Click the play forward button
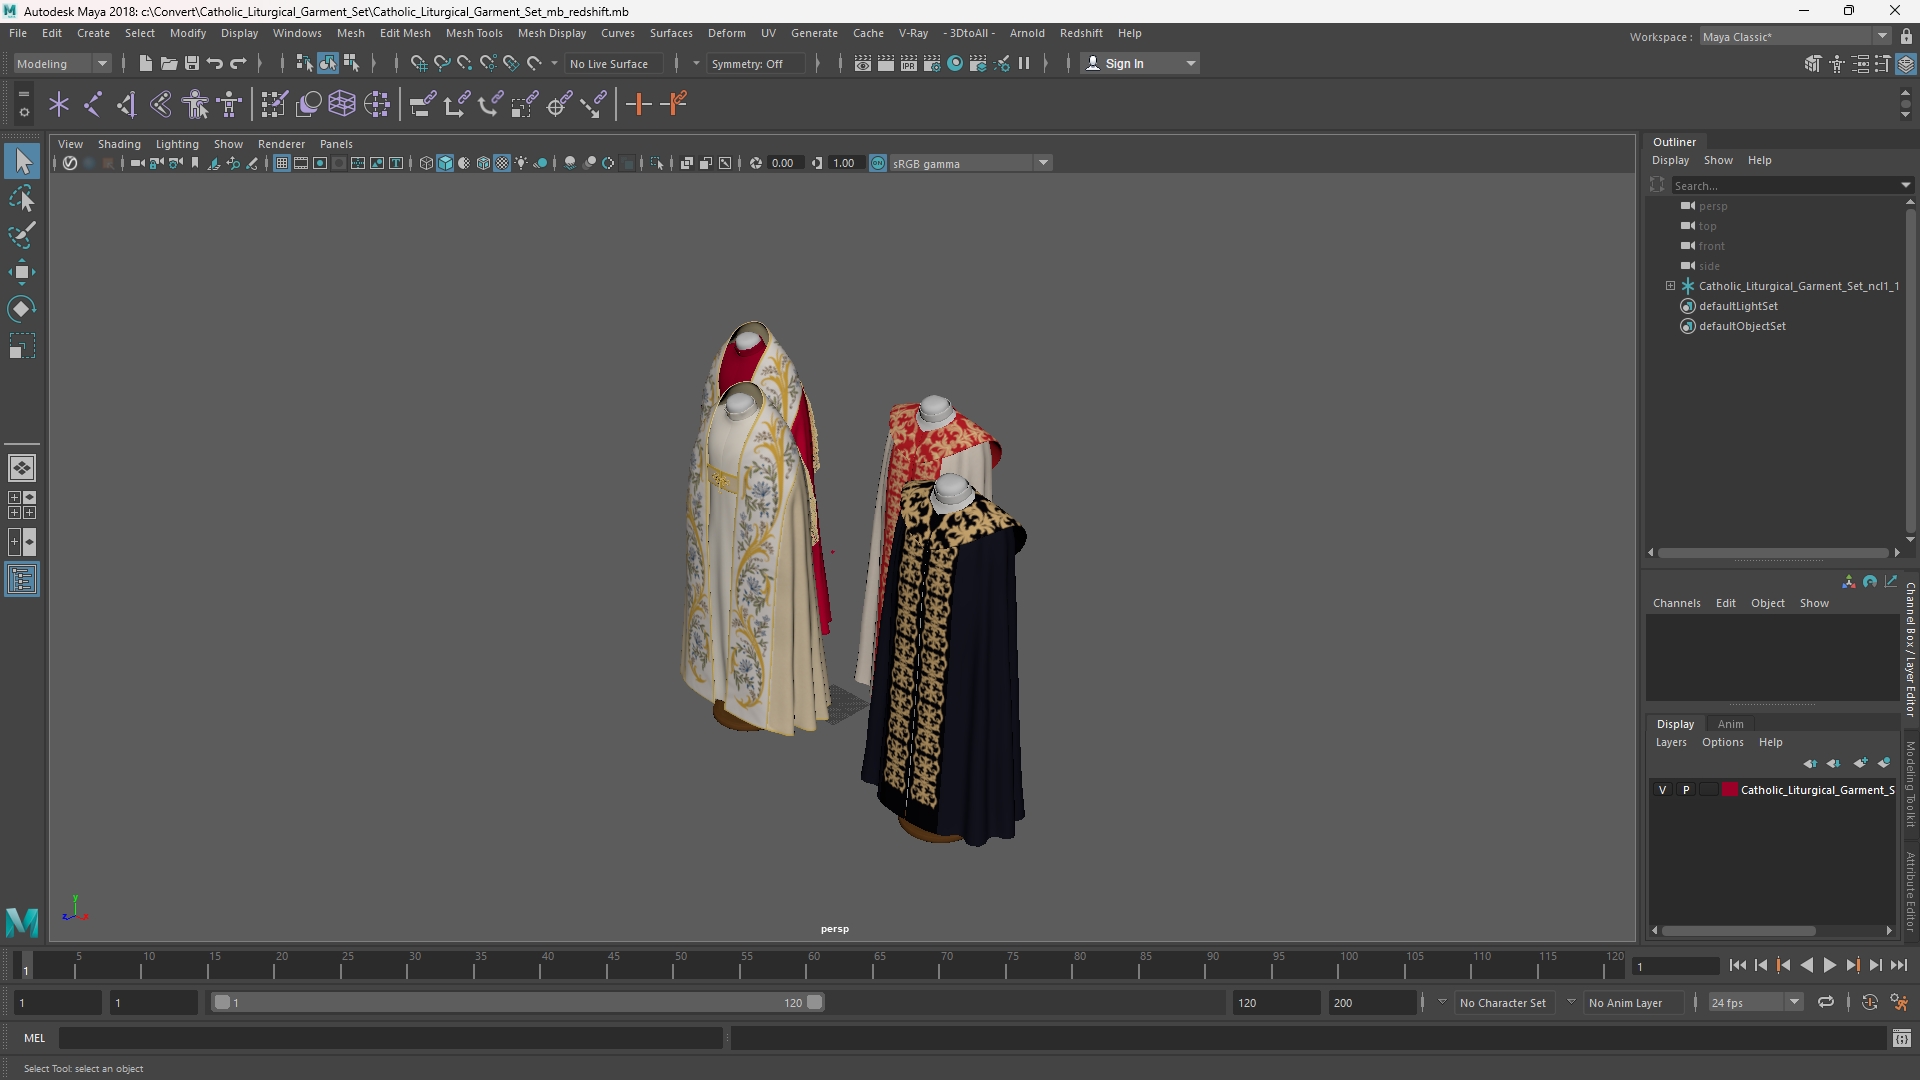 [x=1829, y=965]
